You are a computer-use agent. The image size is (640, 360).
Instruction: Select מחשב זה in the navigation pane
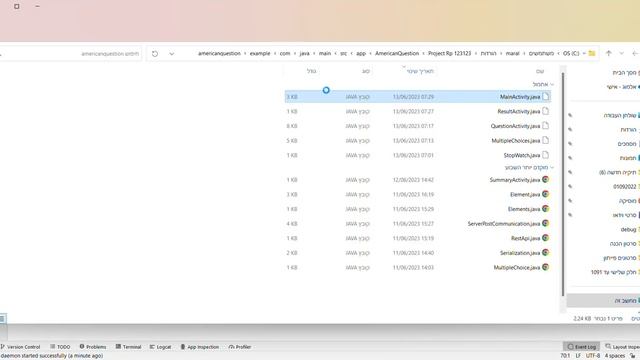coord(603,300)
